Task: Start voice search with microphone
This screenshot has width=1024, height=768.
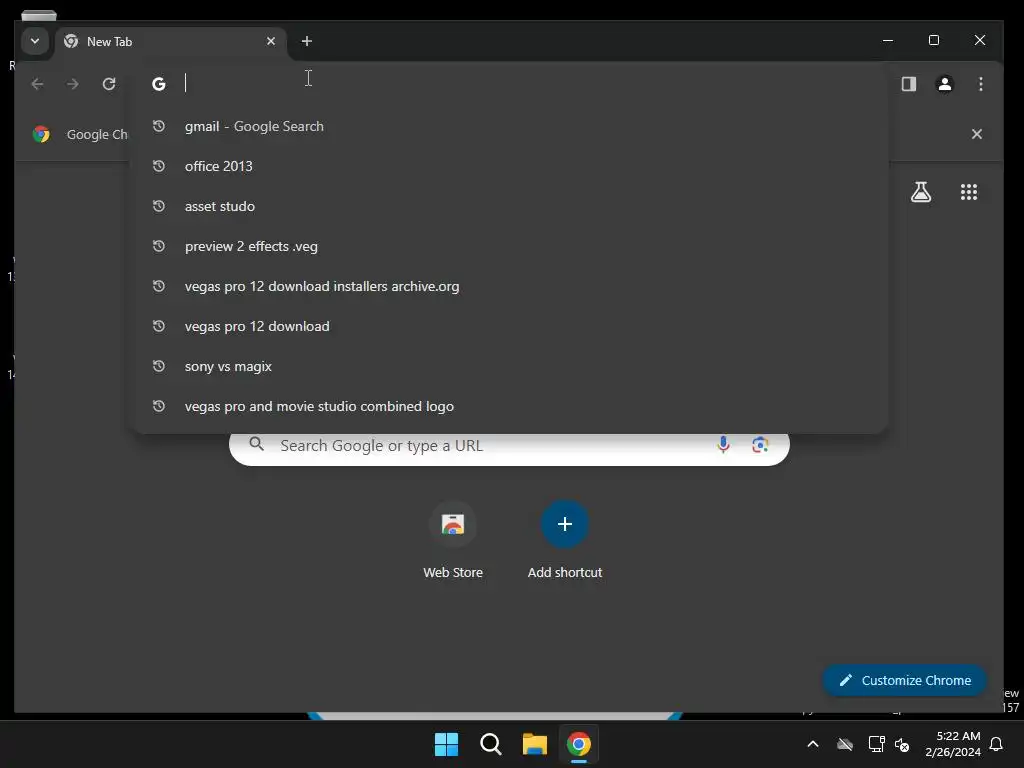Action: click(x=723, y=445)
